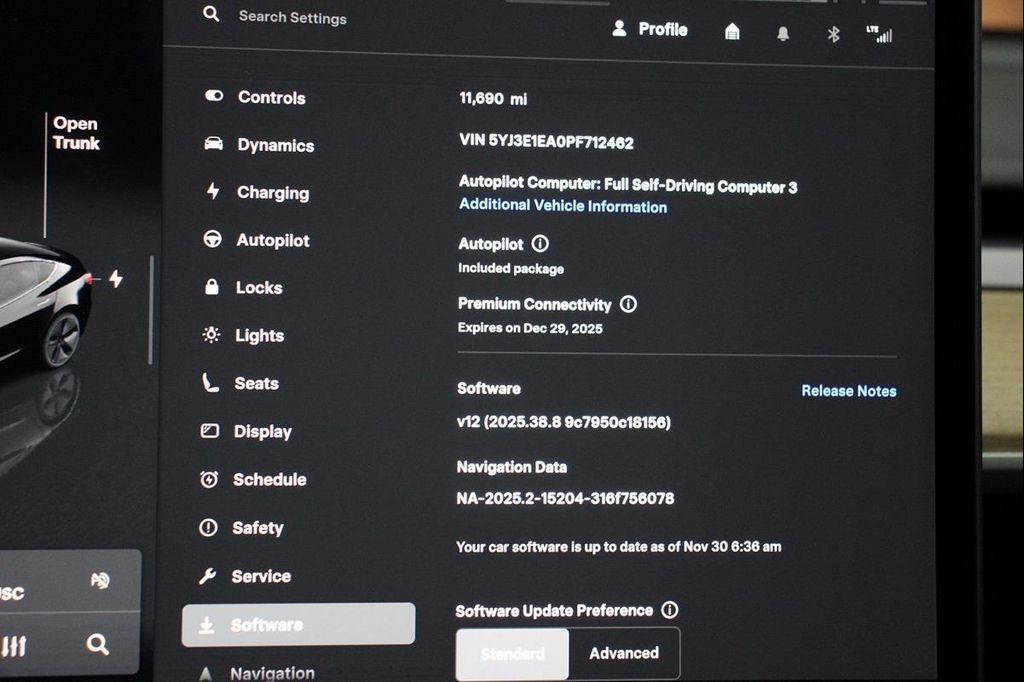Switch to Advanced software update preference
1024x682 pixels.
pyautogui.click(x=624, y=653)
